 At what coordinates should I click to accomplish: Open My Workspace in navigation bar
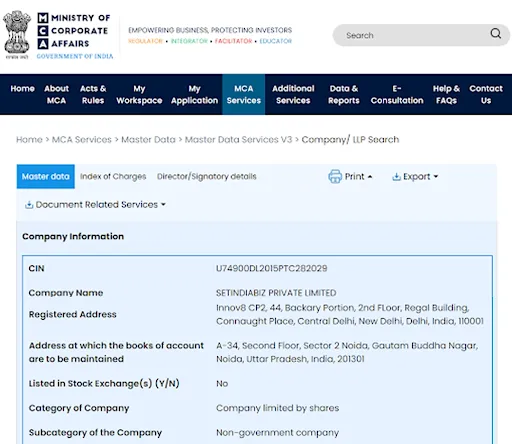point(139,94)
